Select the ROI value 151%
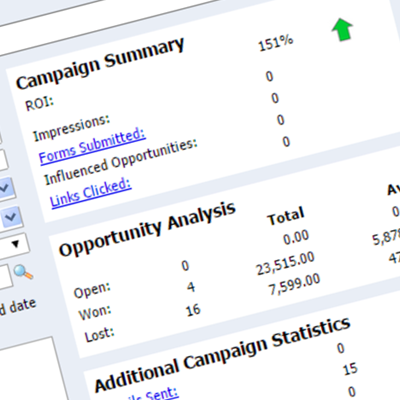 coord(276,43)
